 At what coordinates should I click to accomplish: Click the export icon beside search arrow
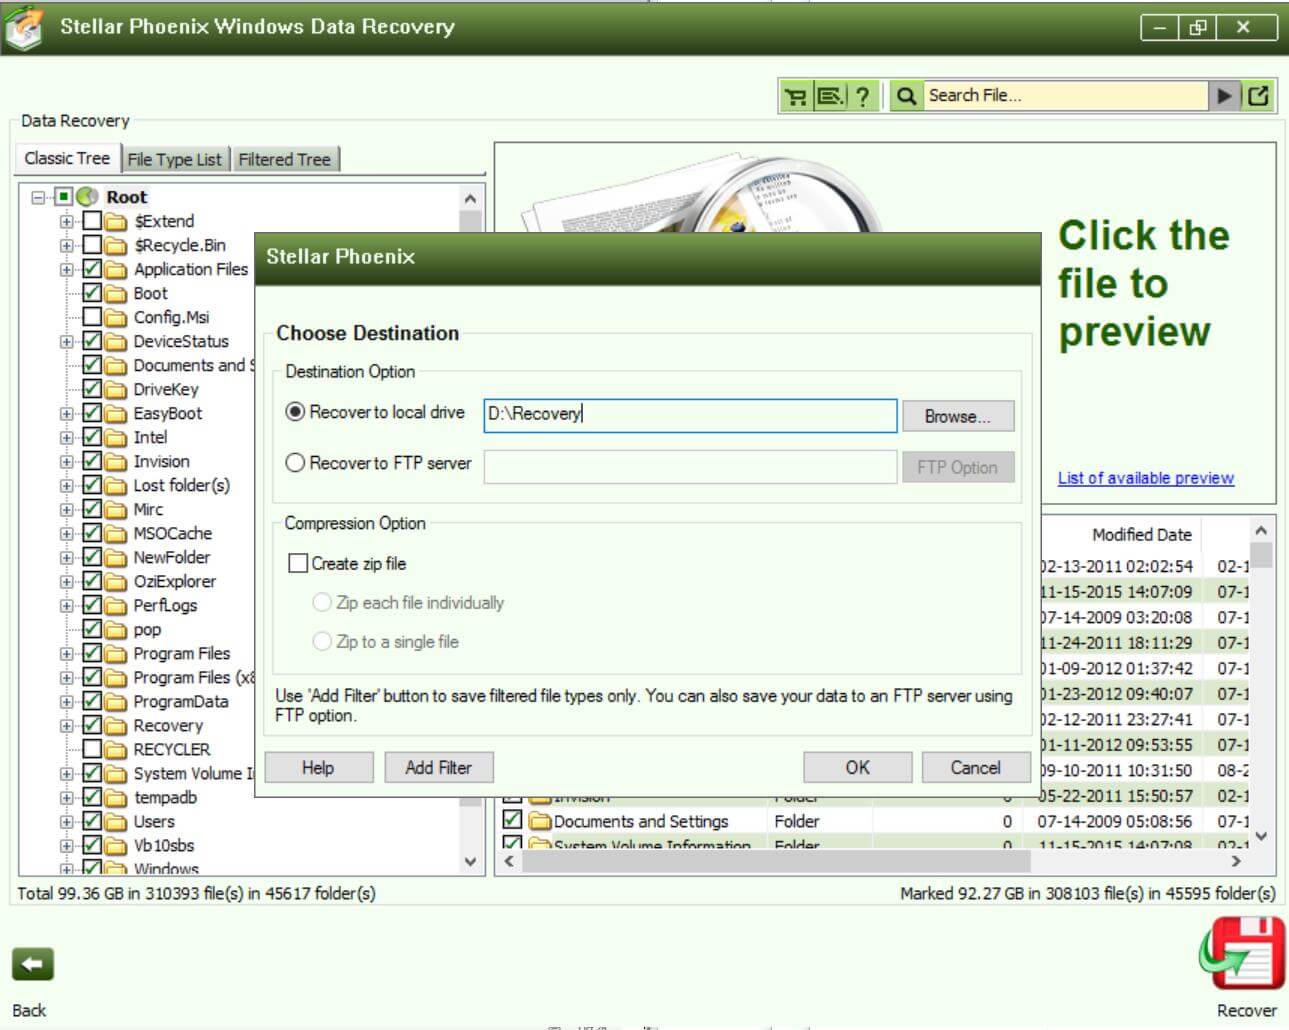1258,96
